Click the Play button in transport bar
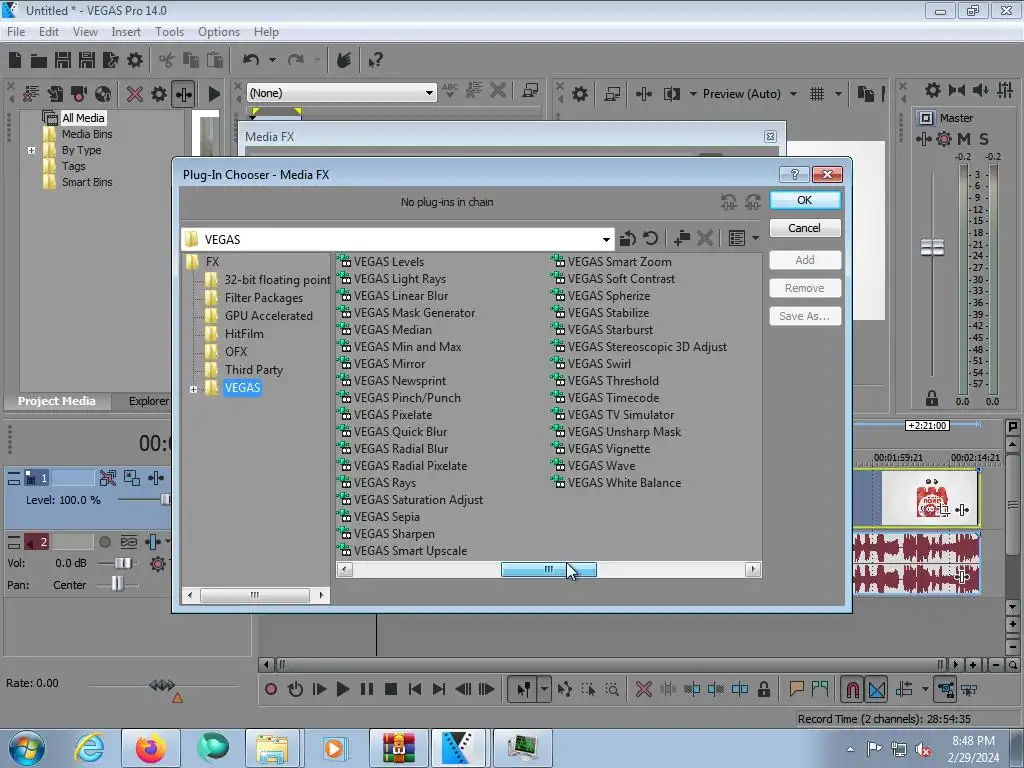The image size is (1024, 768). tap(342, 689)
